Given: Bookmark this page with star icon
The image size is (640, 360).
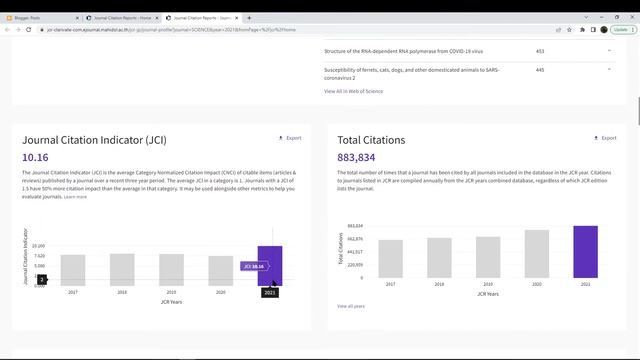Looking at the screenshot, I should coord(569,30).
